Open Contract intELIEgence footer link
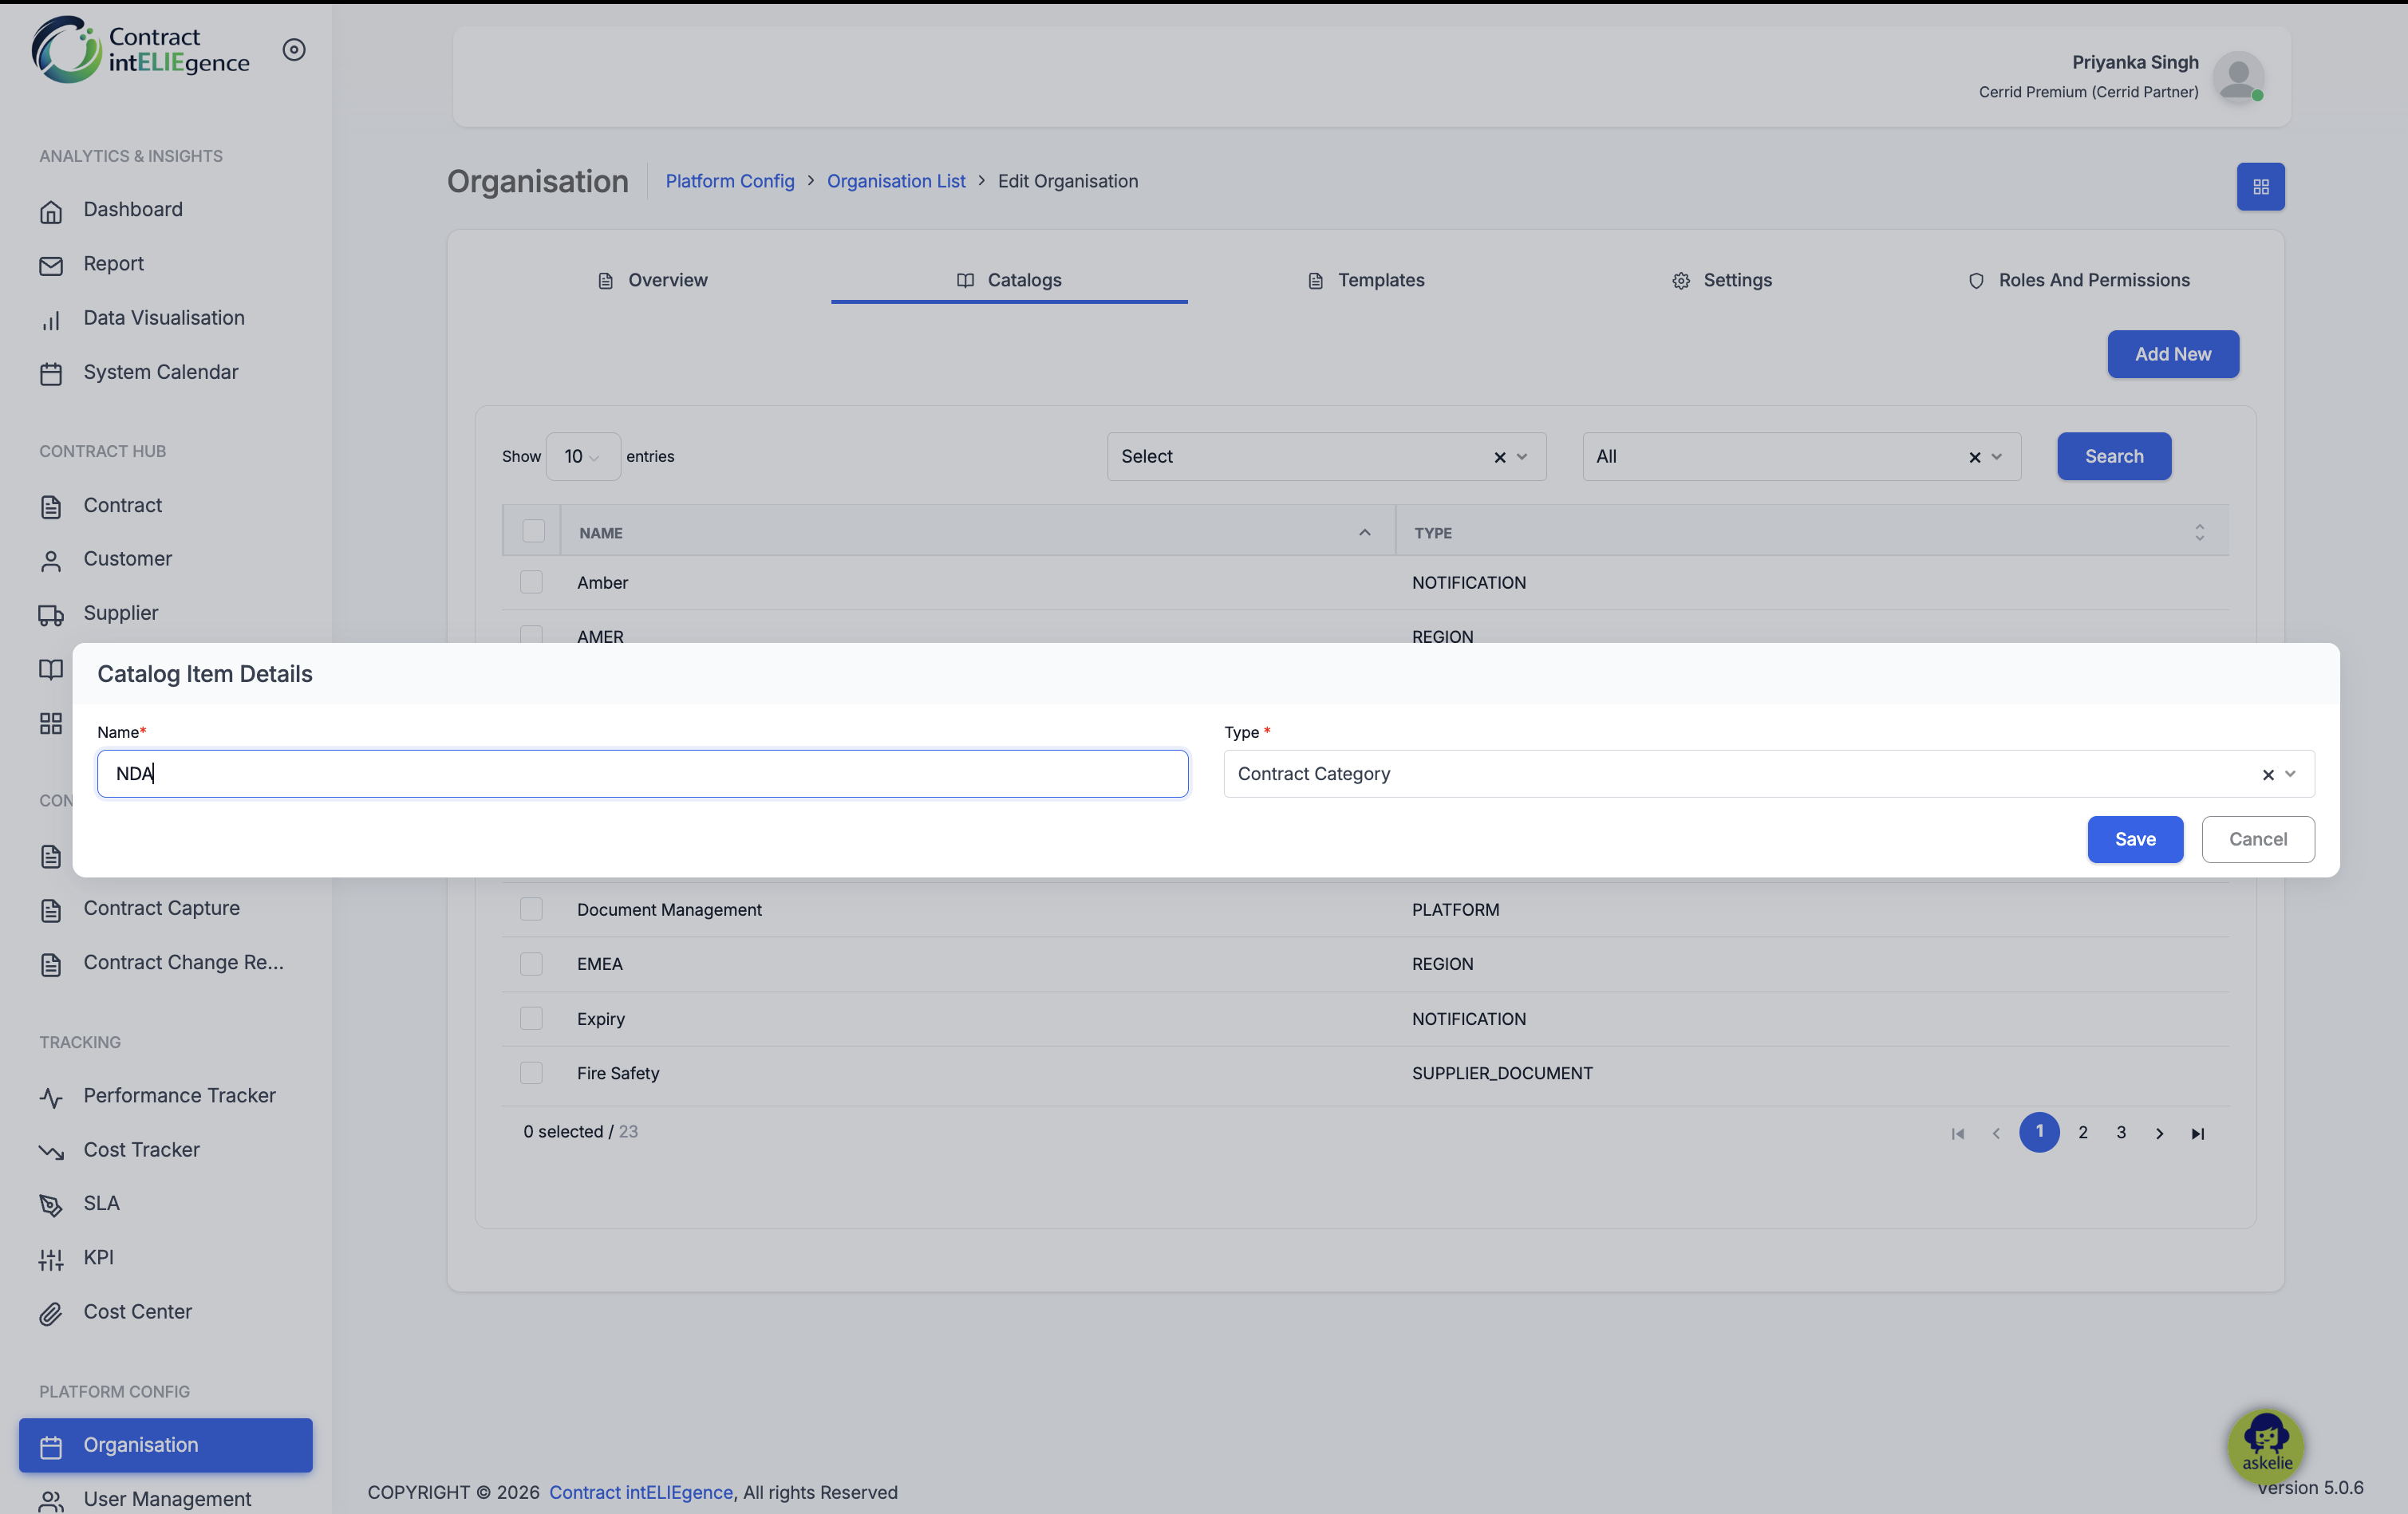 click(641, 1492)
